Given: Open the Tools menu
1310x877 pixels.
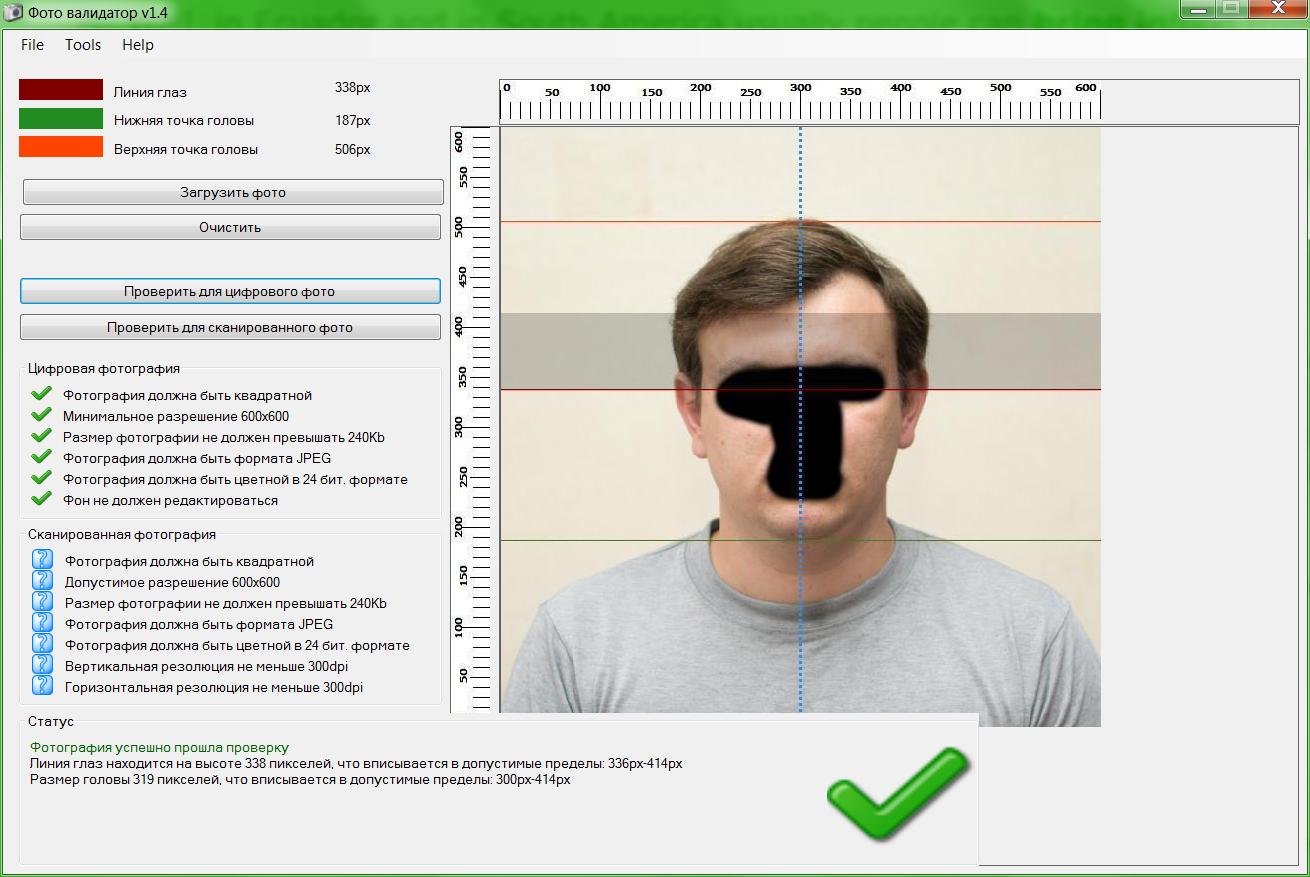Looking at the screenshot, I should [x=83, y=45].
